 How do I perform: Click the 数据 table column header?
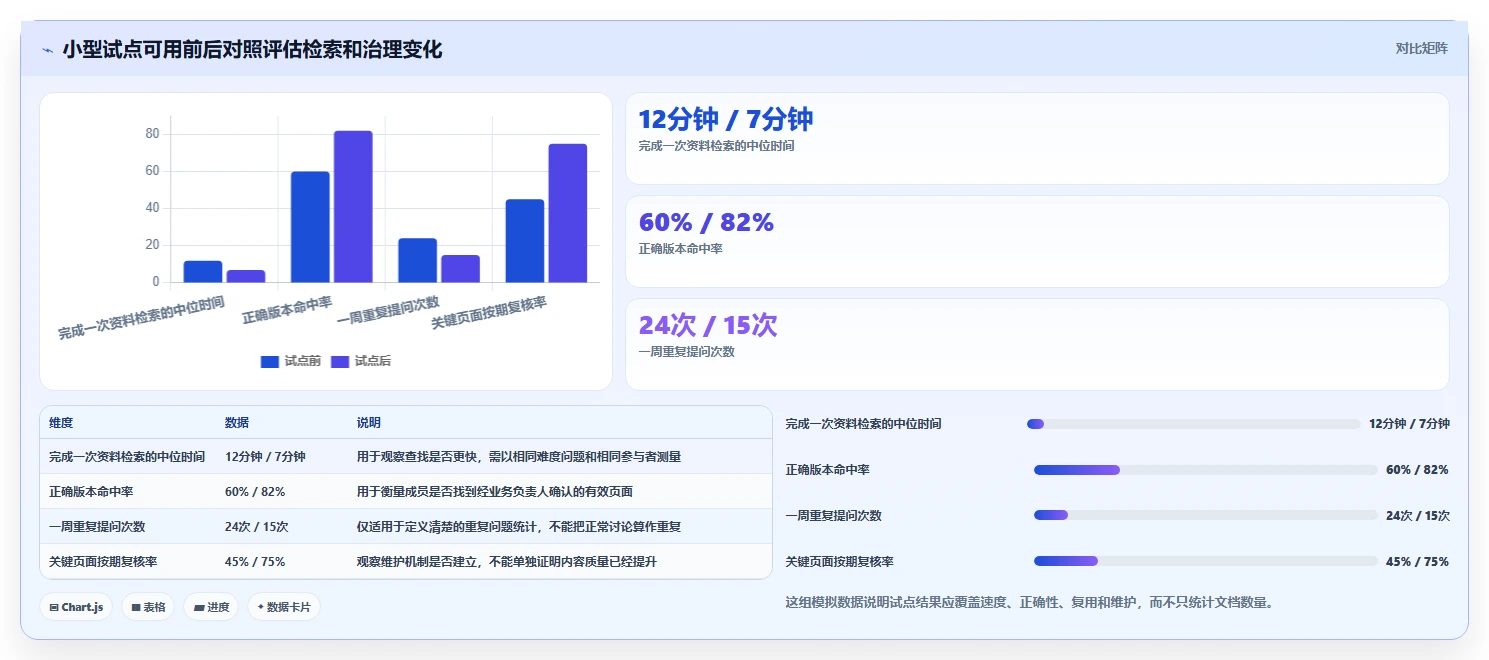click(x=237, y=423)
